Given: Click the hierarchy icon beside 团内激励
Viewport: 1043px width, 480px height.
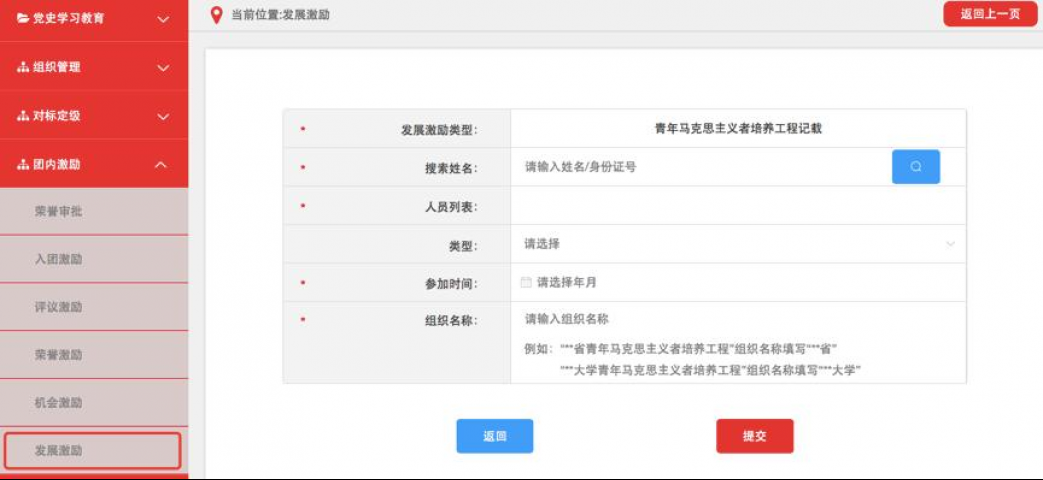Looking at the screenshot, I should (23, 164).
